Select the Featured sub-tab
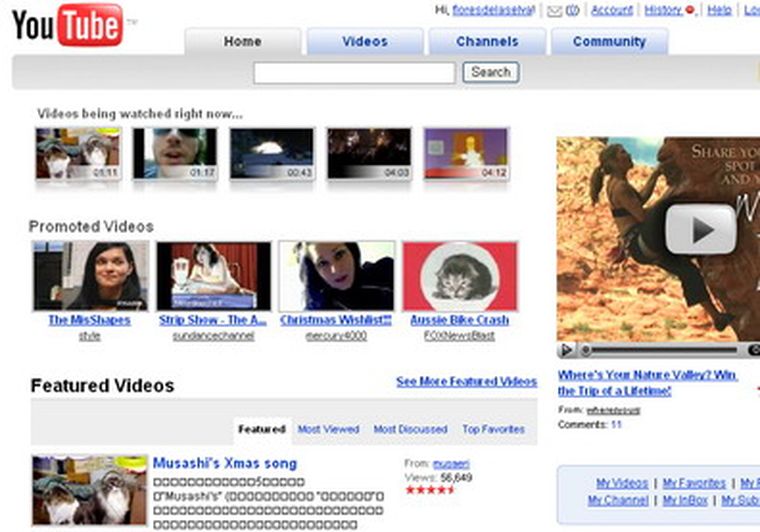Image resolution: width=760 pixels, height=532 pixels. coord(262,429)
